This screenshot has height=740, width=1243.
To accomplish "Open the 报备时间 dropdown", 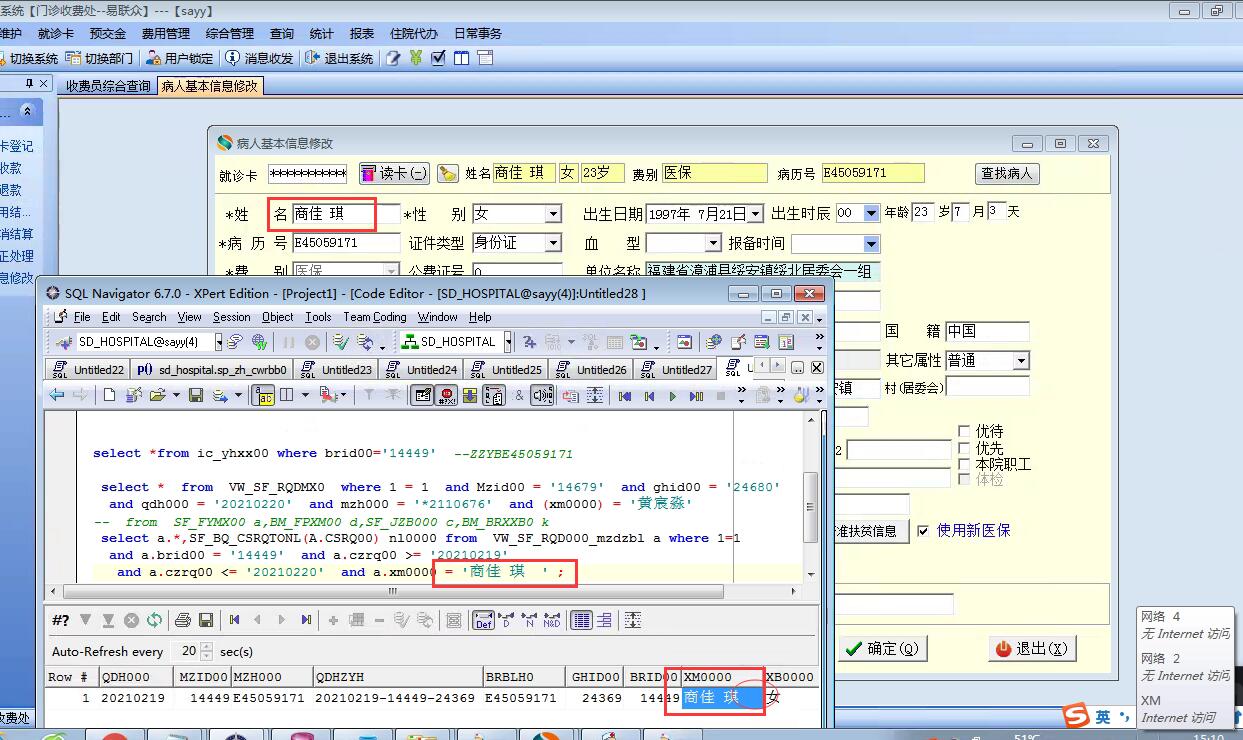I will pos(871,243).
